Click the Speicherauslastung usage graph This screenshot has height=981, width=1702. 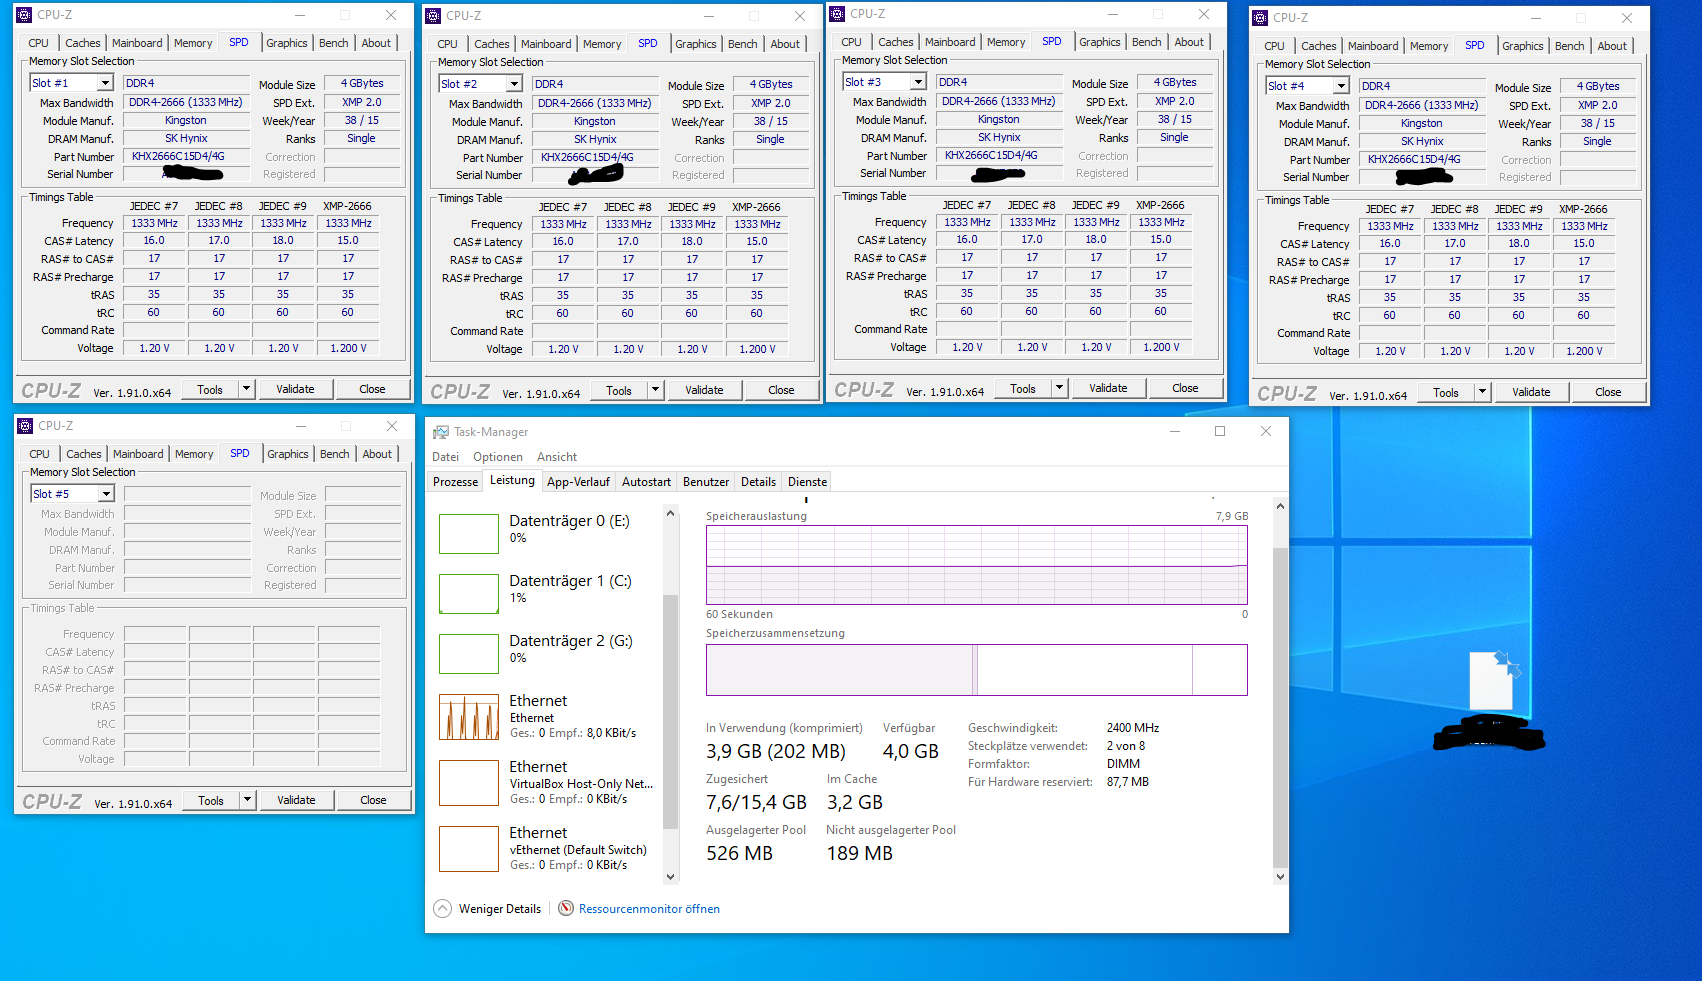click(x=977, y=565)
